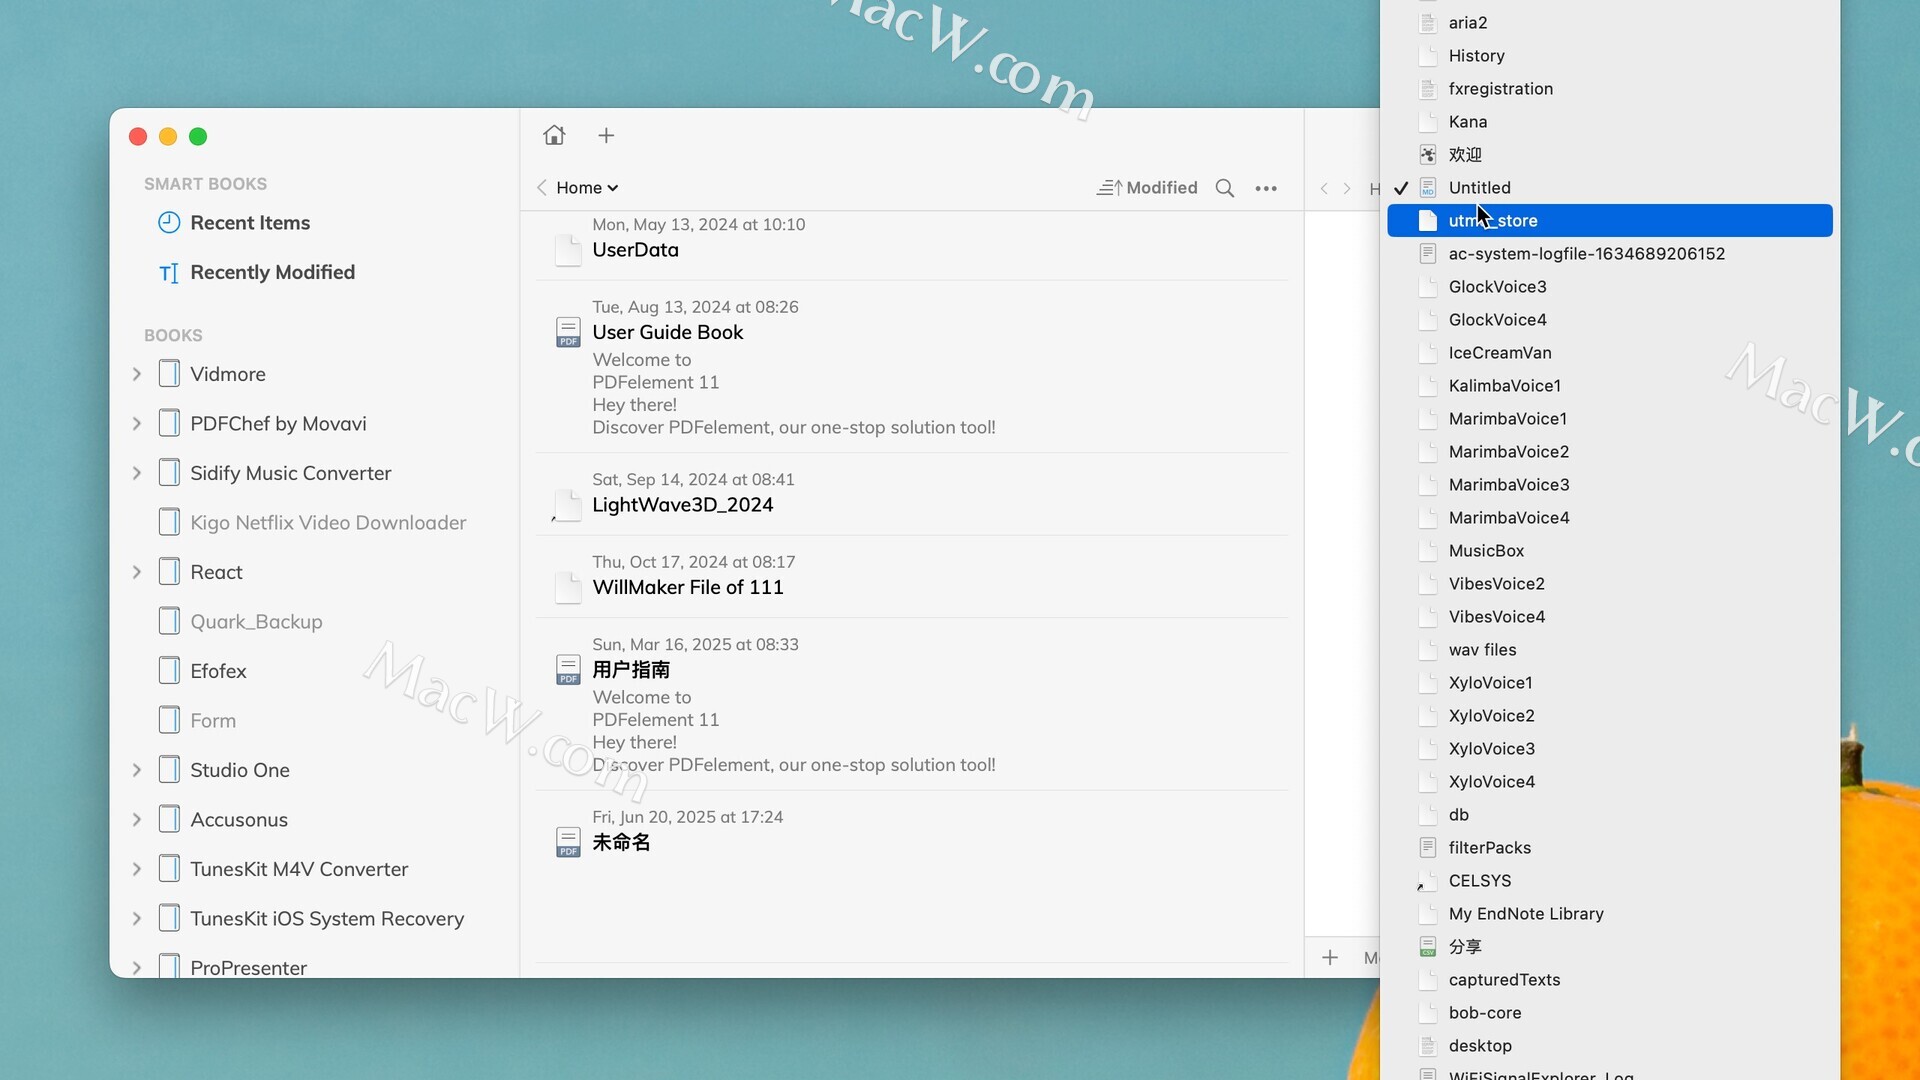Open the 用户指南 PDF entry
The height and width of the screenshot is (1080, 1920).
pos(912,705)
